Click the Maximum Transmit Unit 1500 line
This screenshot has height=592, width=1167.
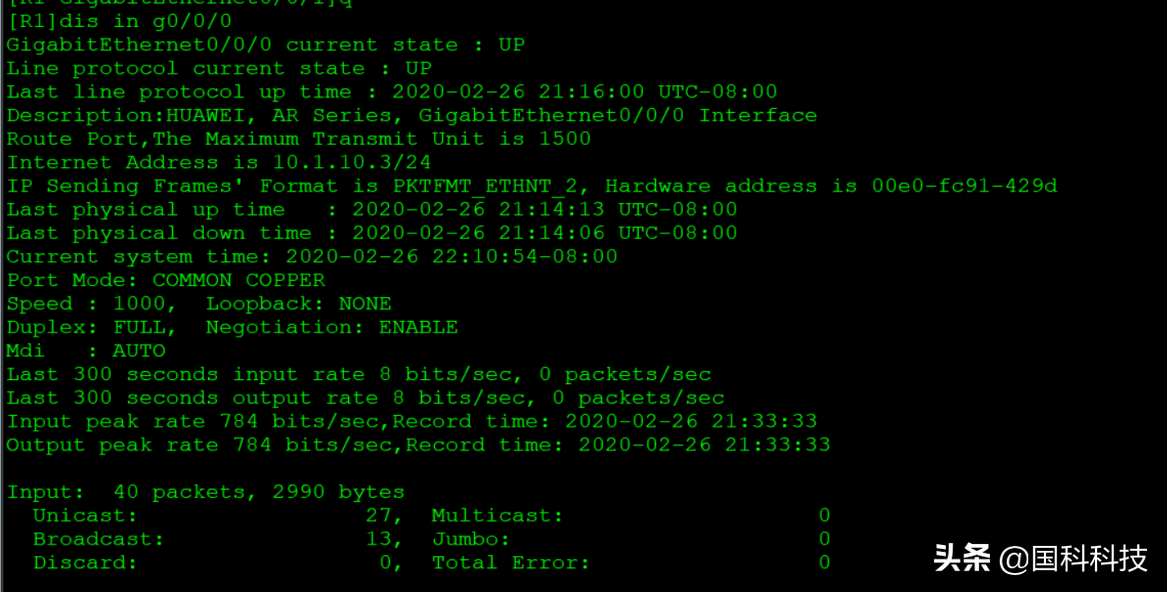[298, 139]
